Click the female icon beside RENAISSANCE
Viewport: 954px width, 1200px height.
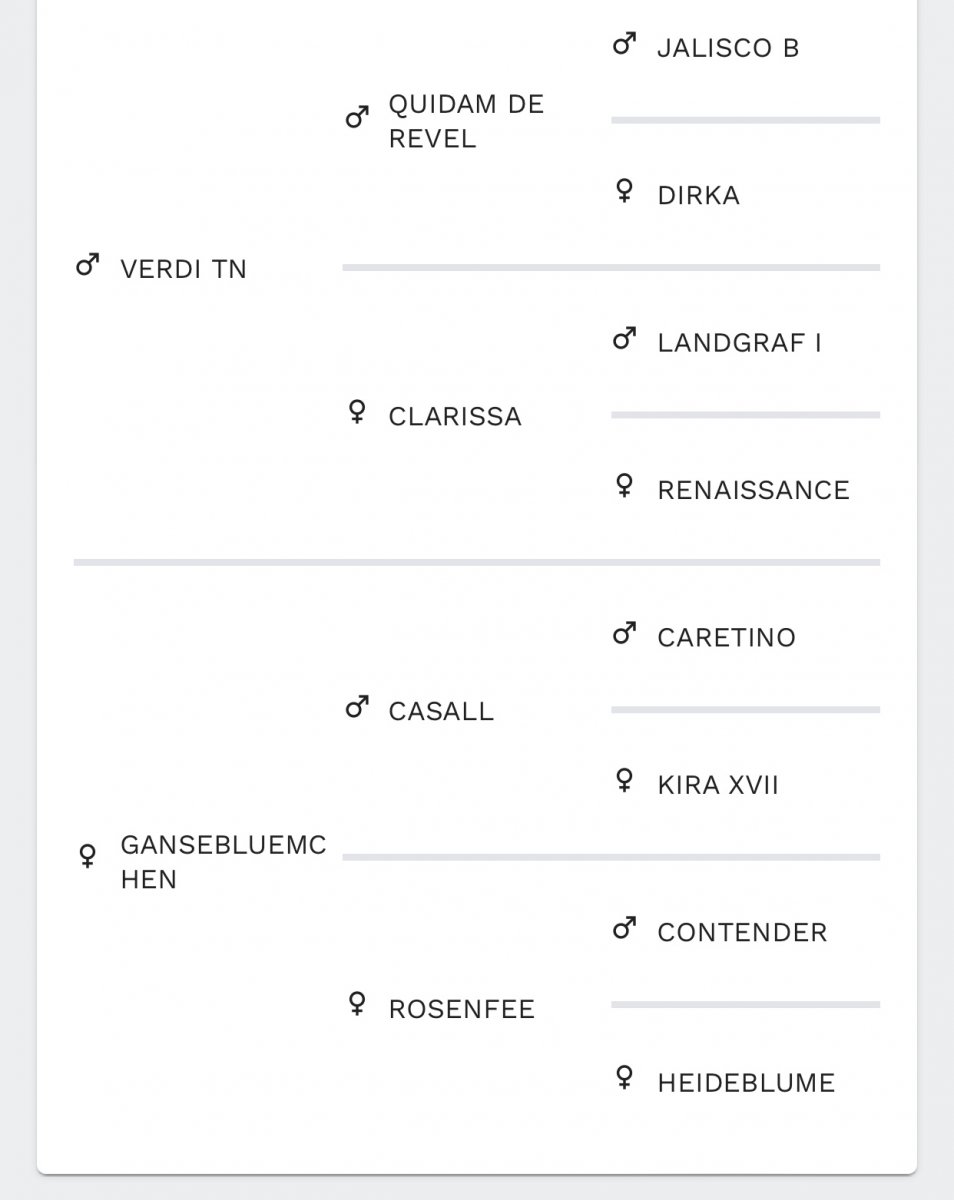[x=624, y=487]
